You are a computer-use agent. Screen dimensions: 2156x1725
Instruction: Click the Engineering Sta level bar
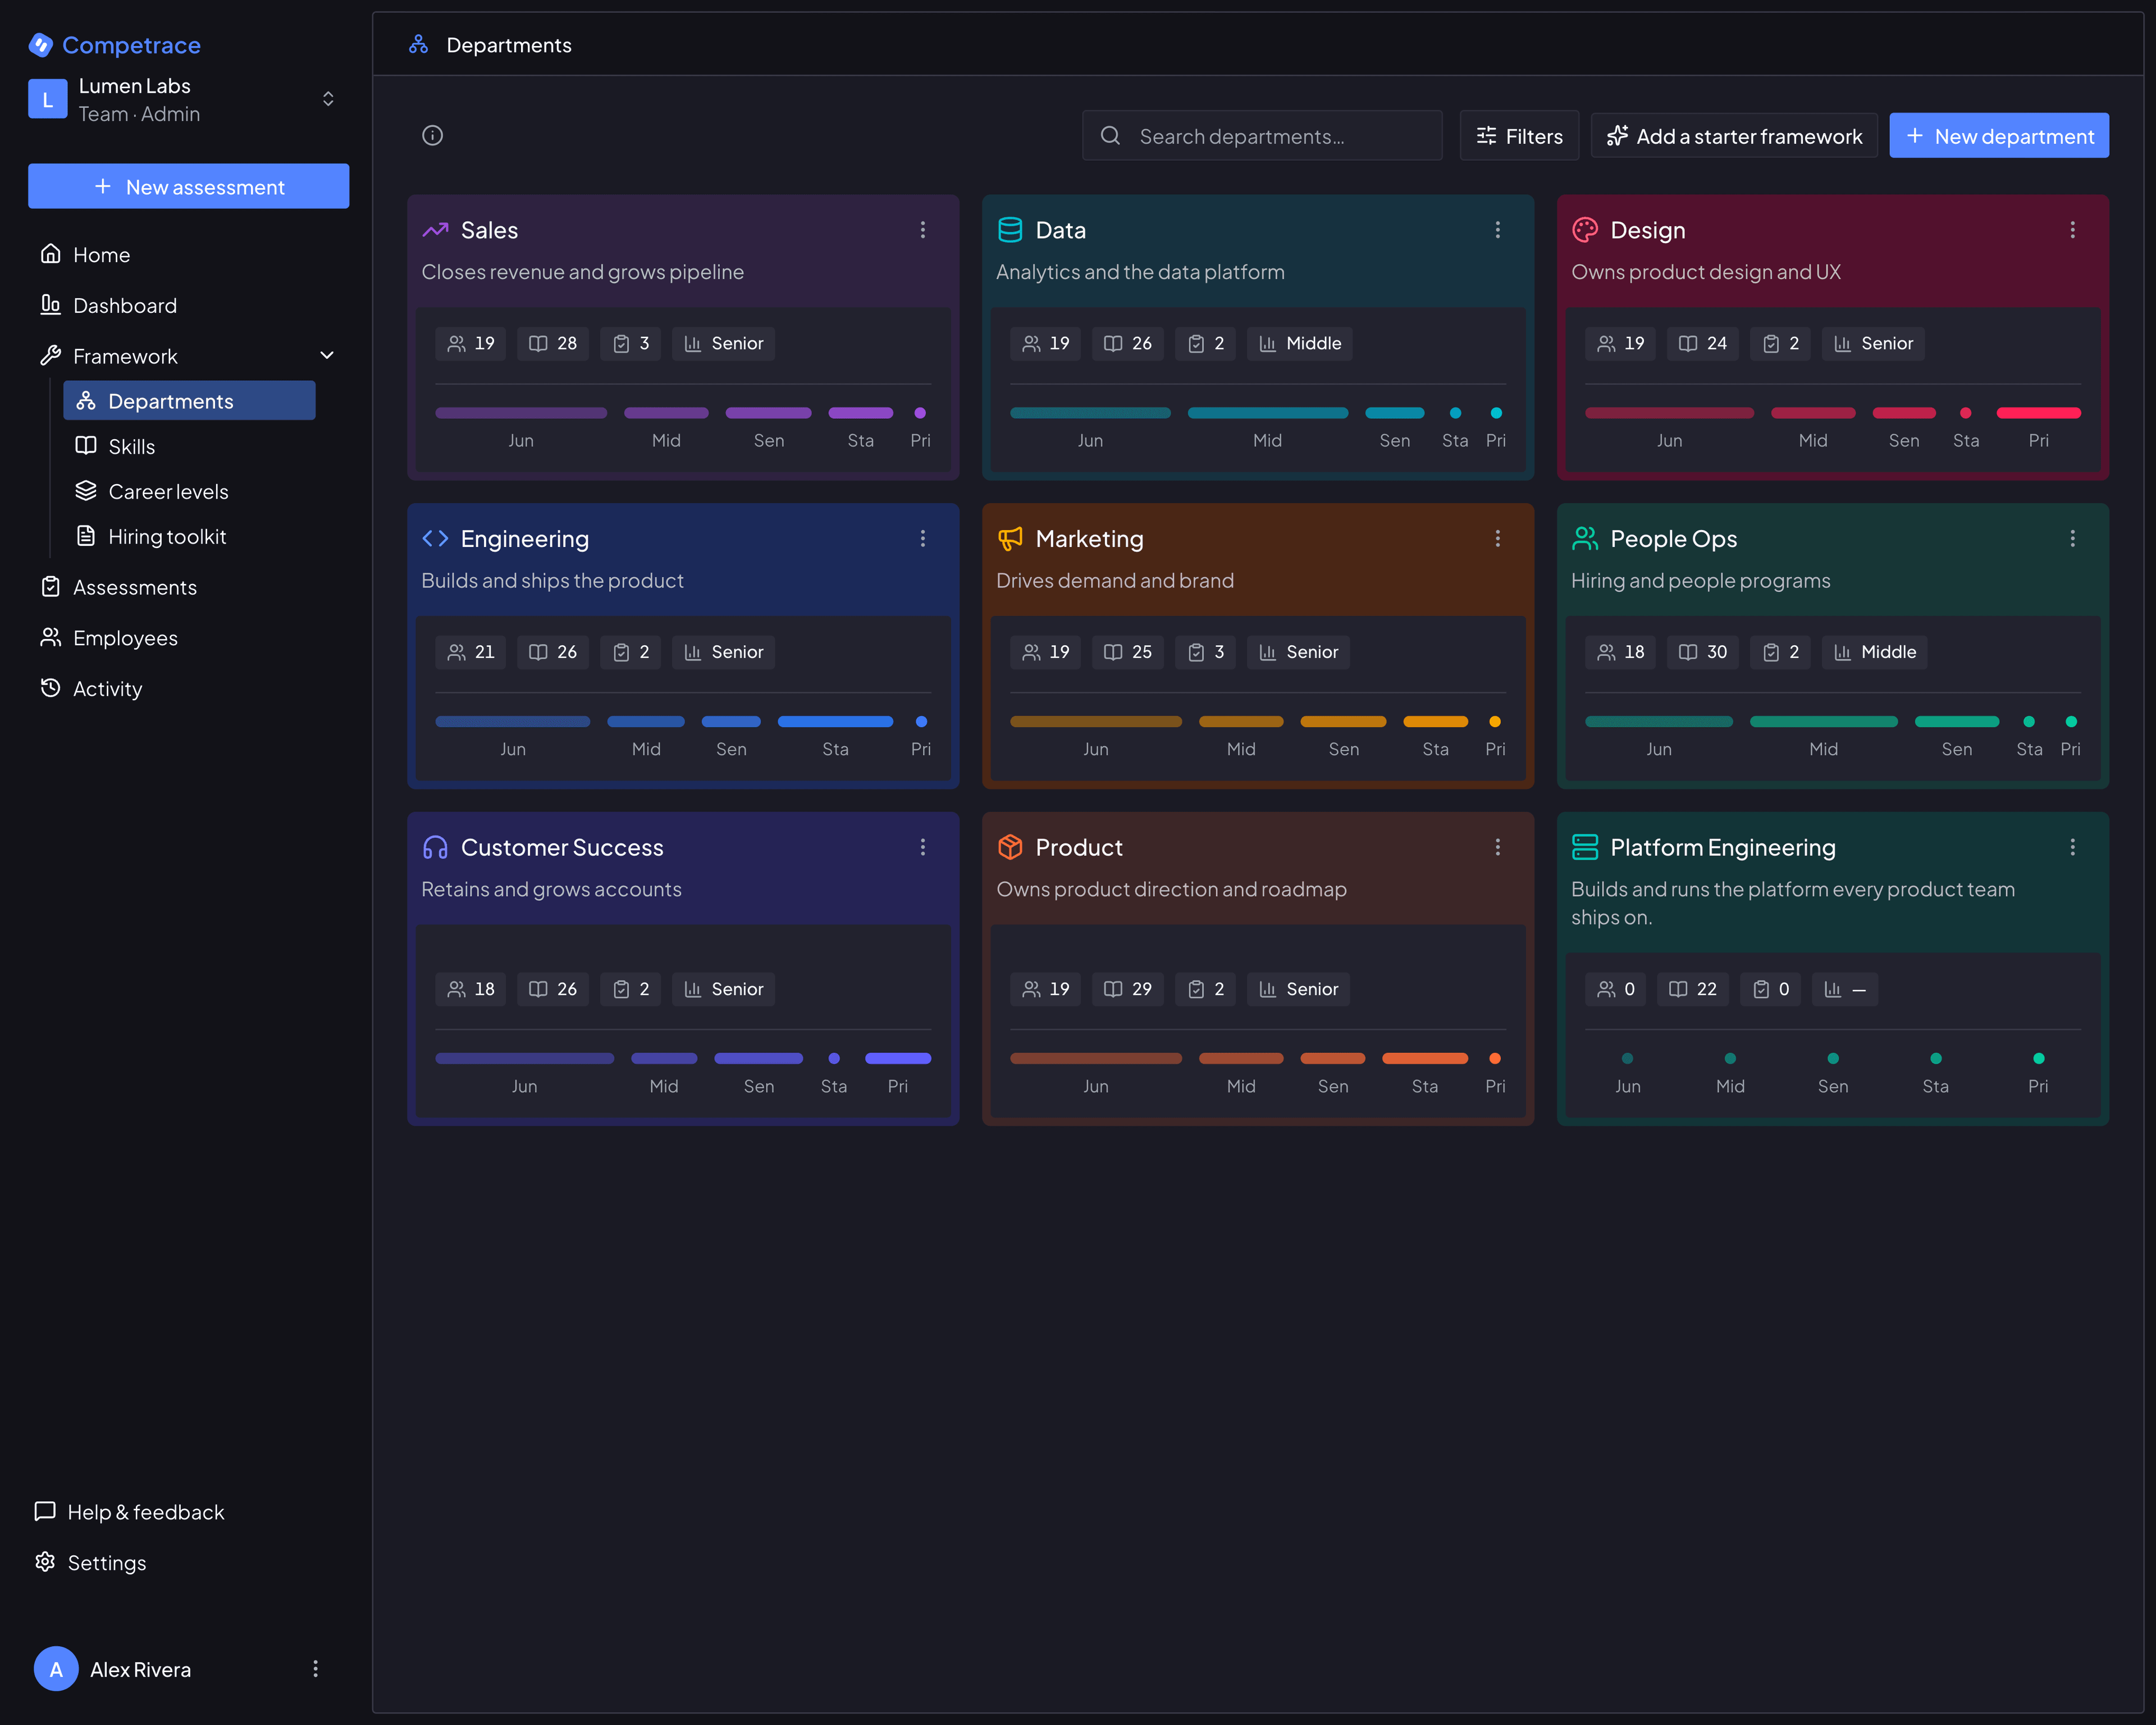coord(835,721)
